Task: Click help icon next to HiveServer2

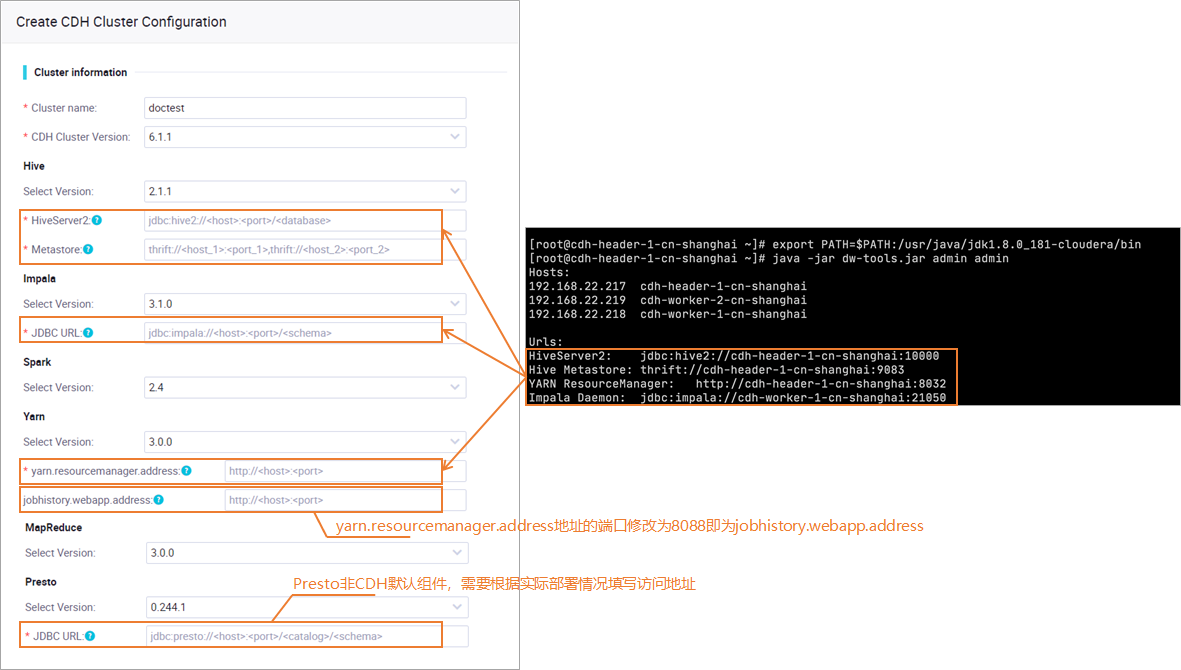Action: (x=97, y=221)
